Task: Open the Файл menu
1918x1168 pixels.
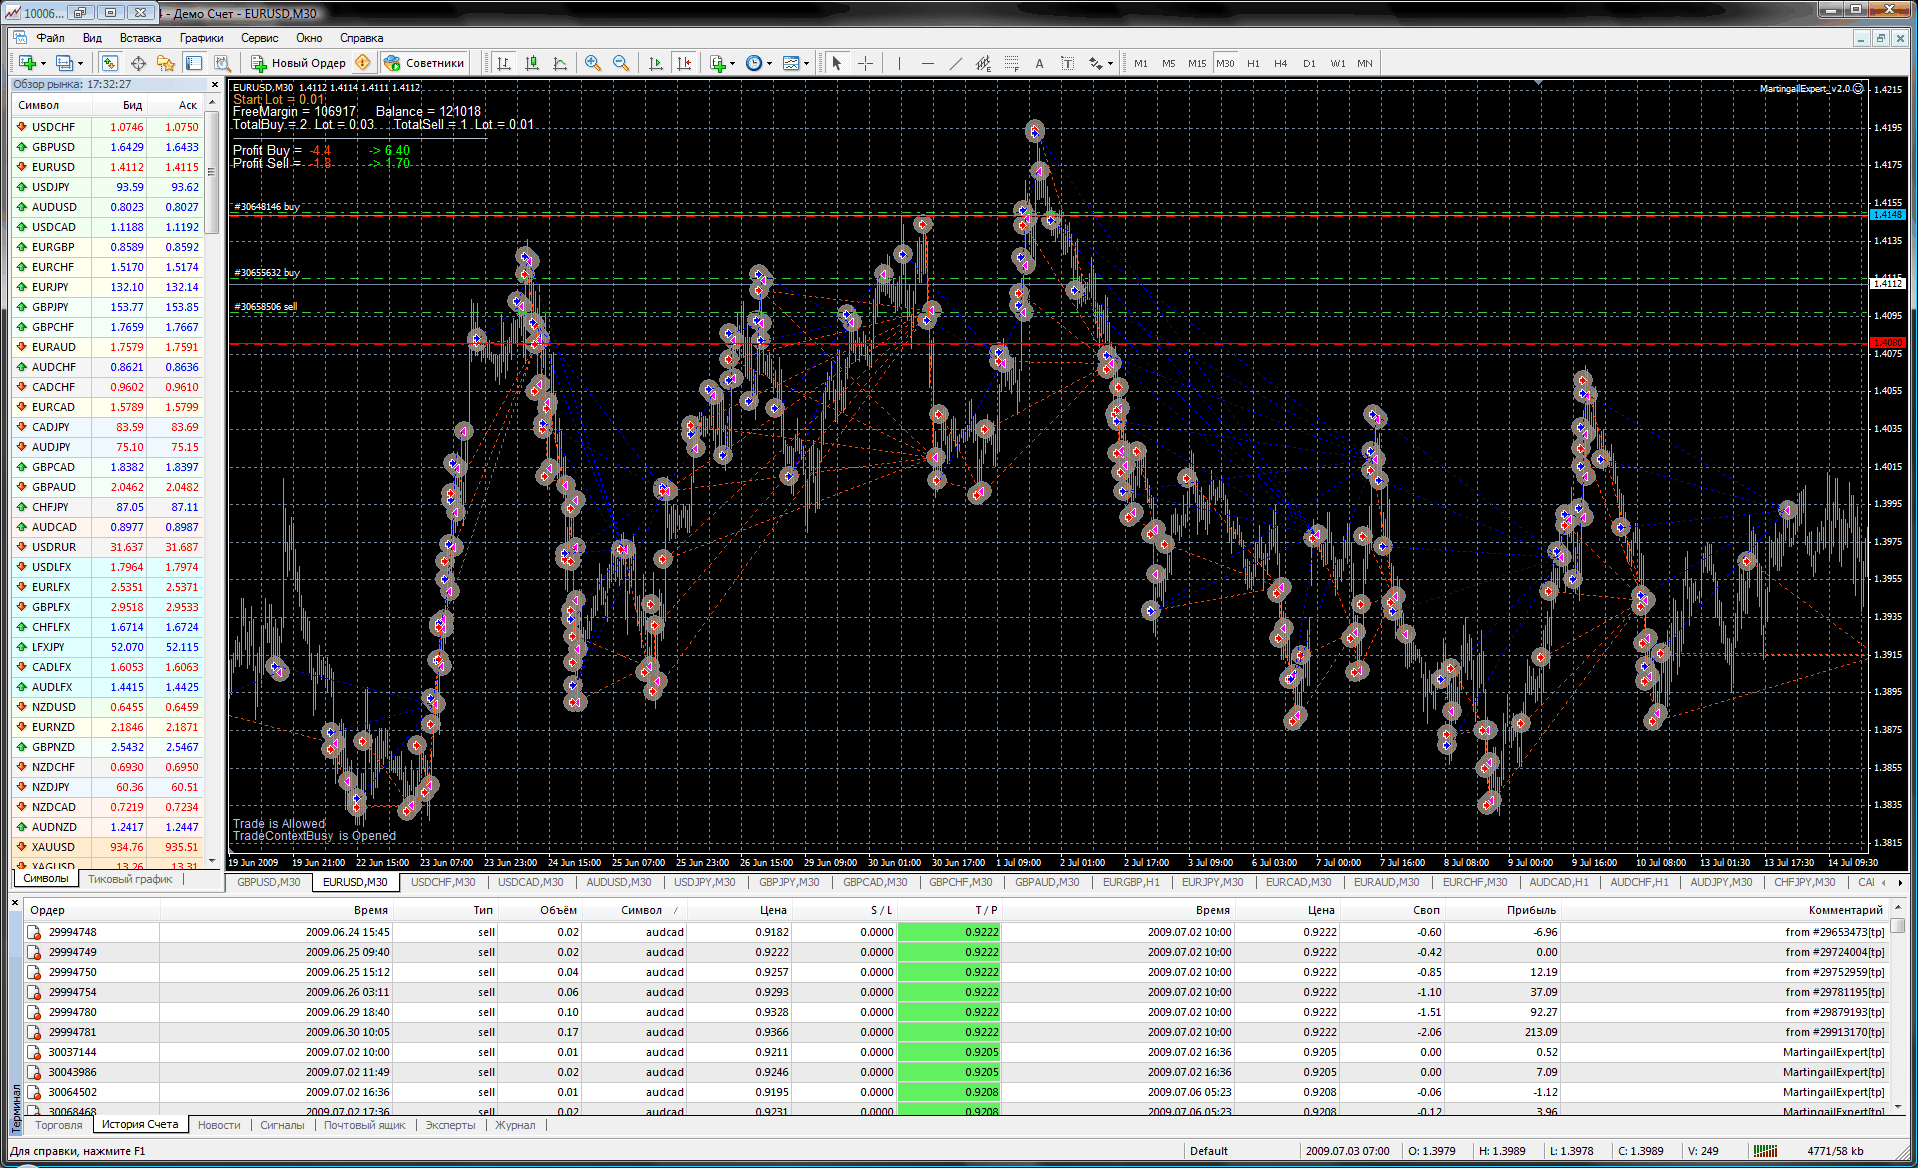Action: coord(50,38)
